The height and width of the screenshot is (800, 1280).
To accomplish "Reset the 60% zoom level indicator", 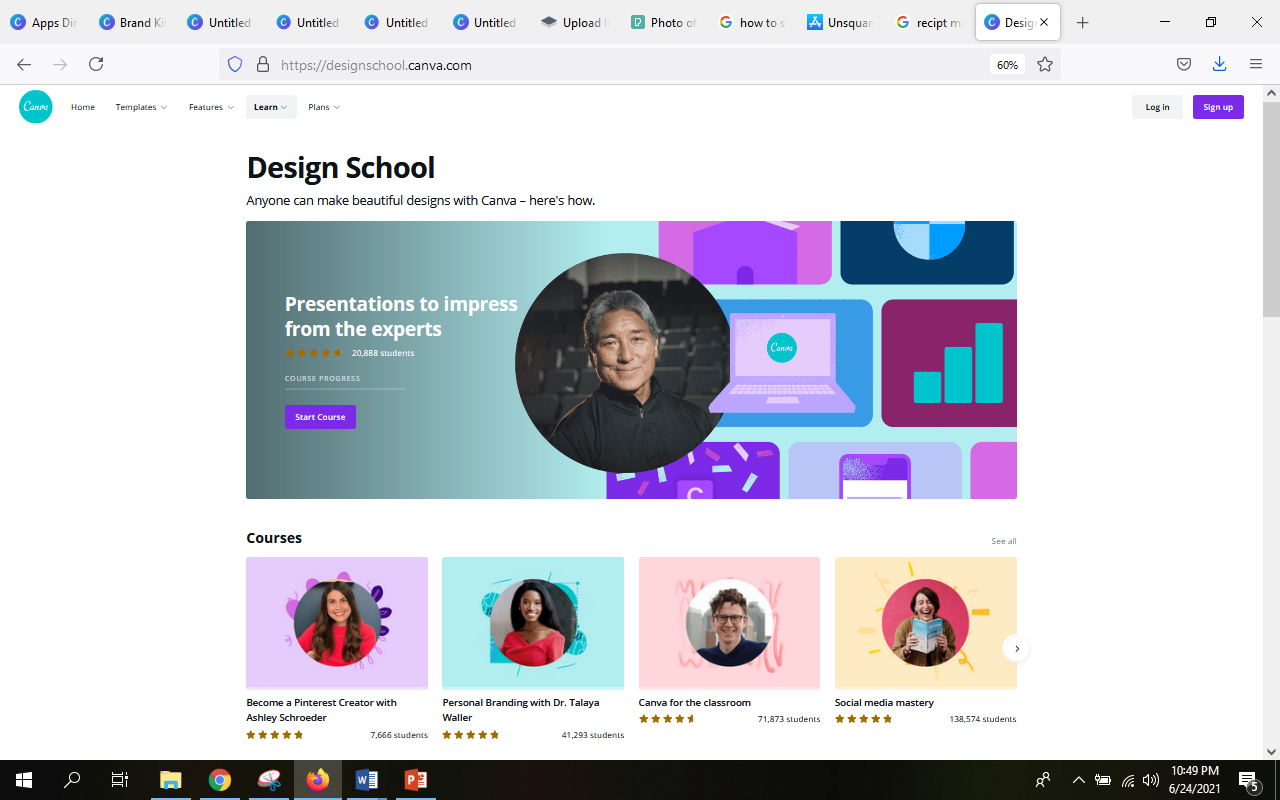I will pos(1007,65).
